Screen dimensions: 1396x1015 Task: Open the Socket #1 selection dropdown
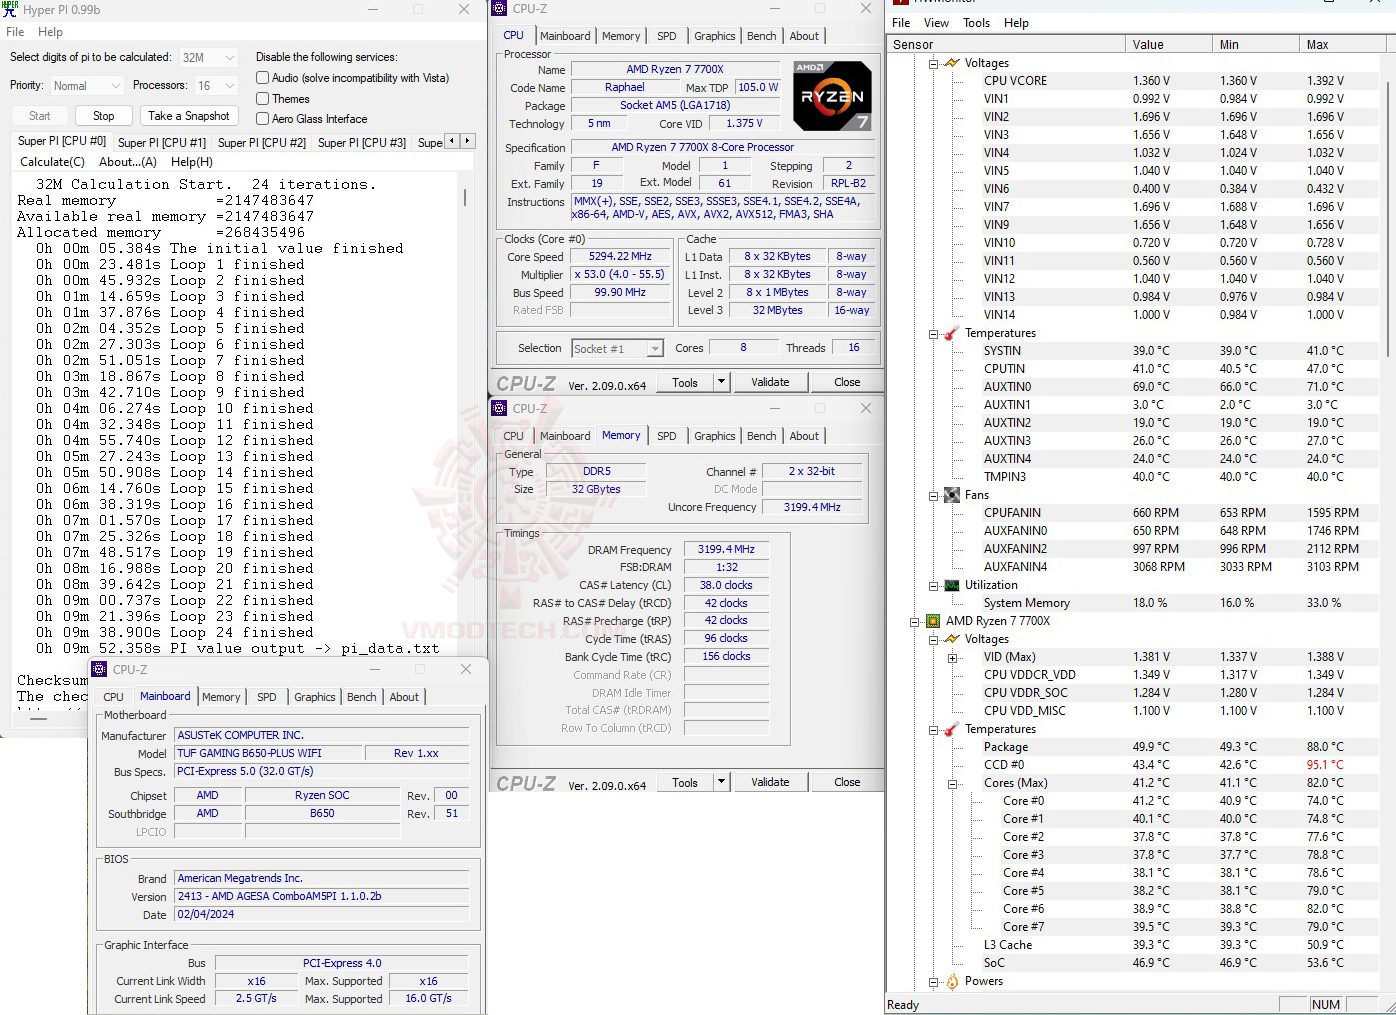[x=618, y=348]
